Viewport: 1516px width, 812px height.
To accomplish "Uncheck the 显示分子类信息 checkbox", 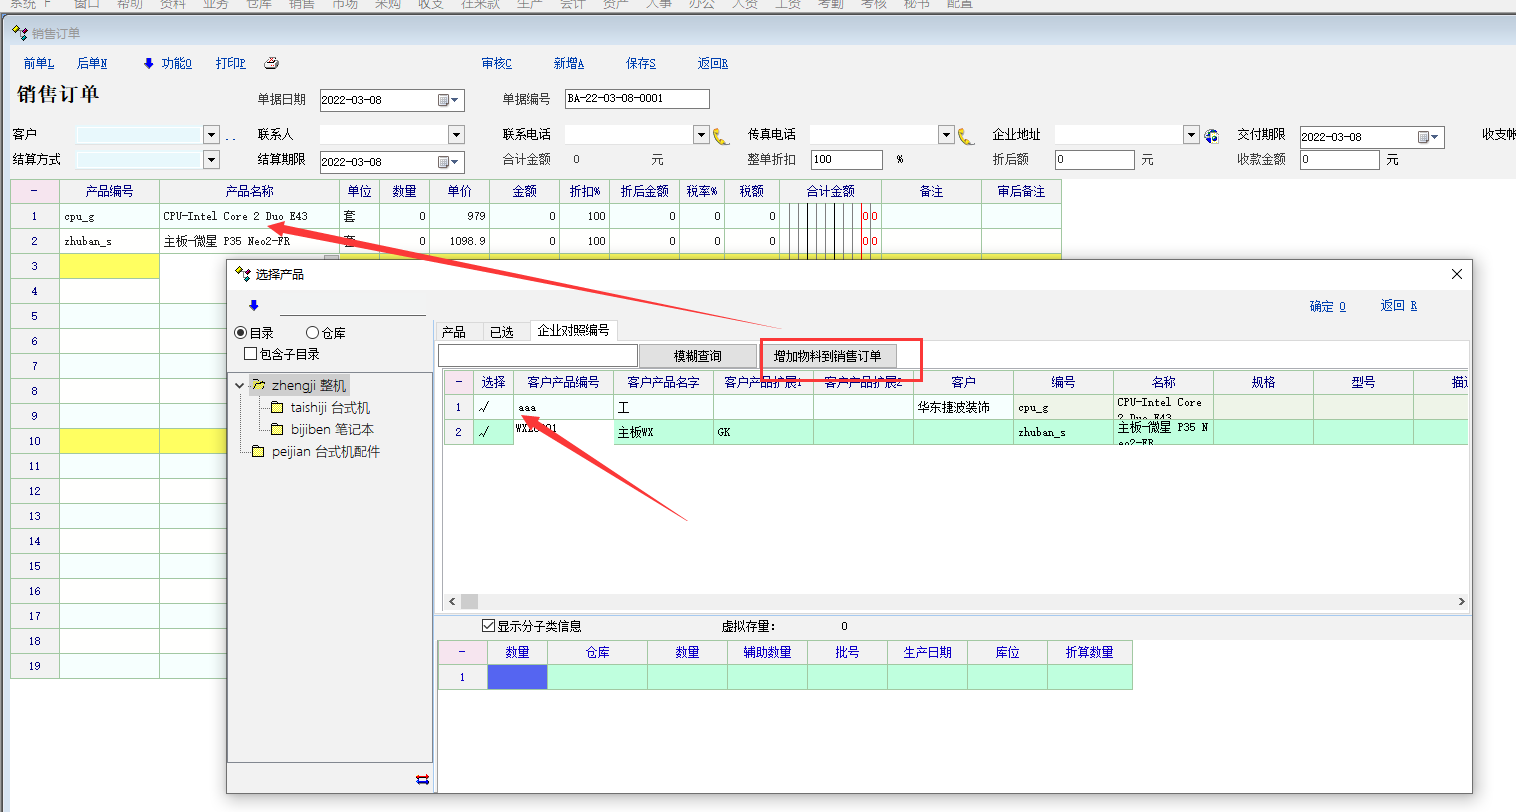I will tap(488, 626).
